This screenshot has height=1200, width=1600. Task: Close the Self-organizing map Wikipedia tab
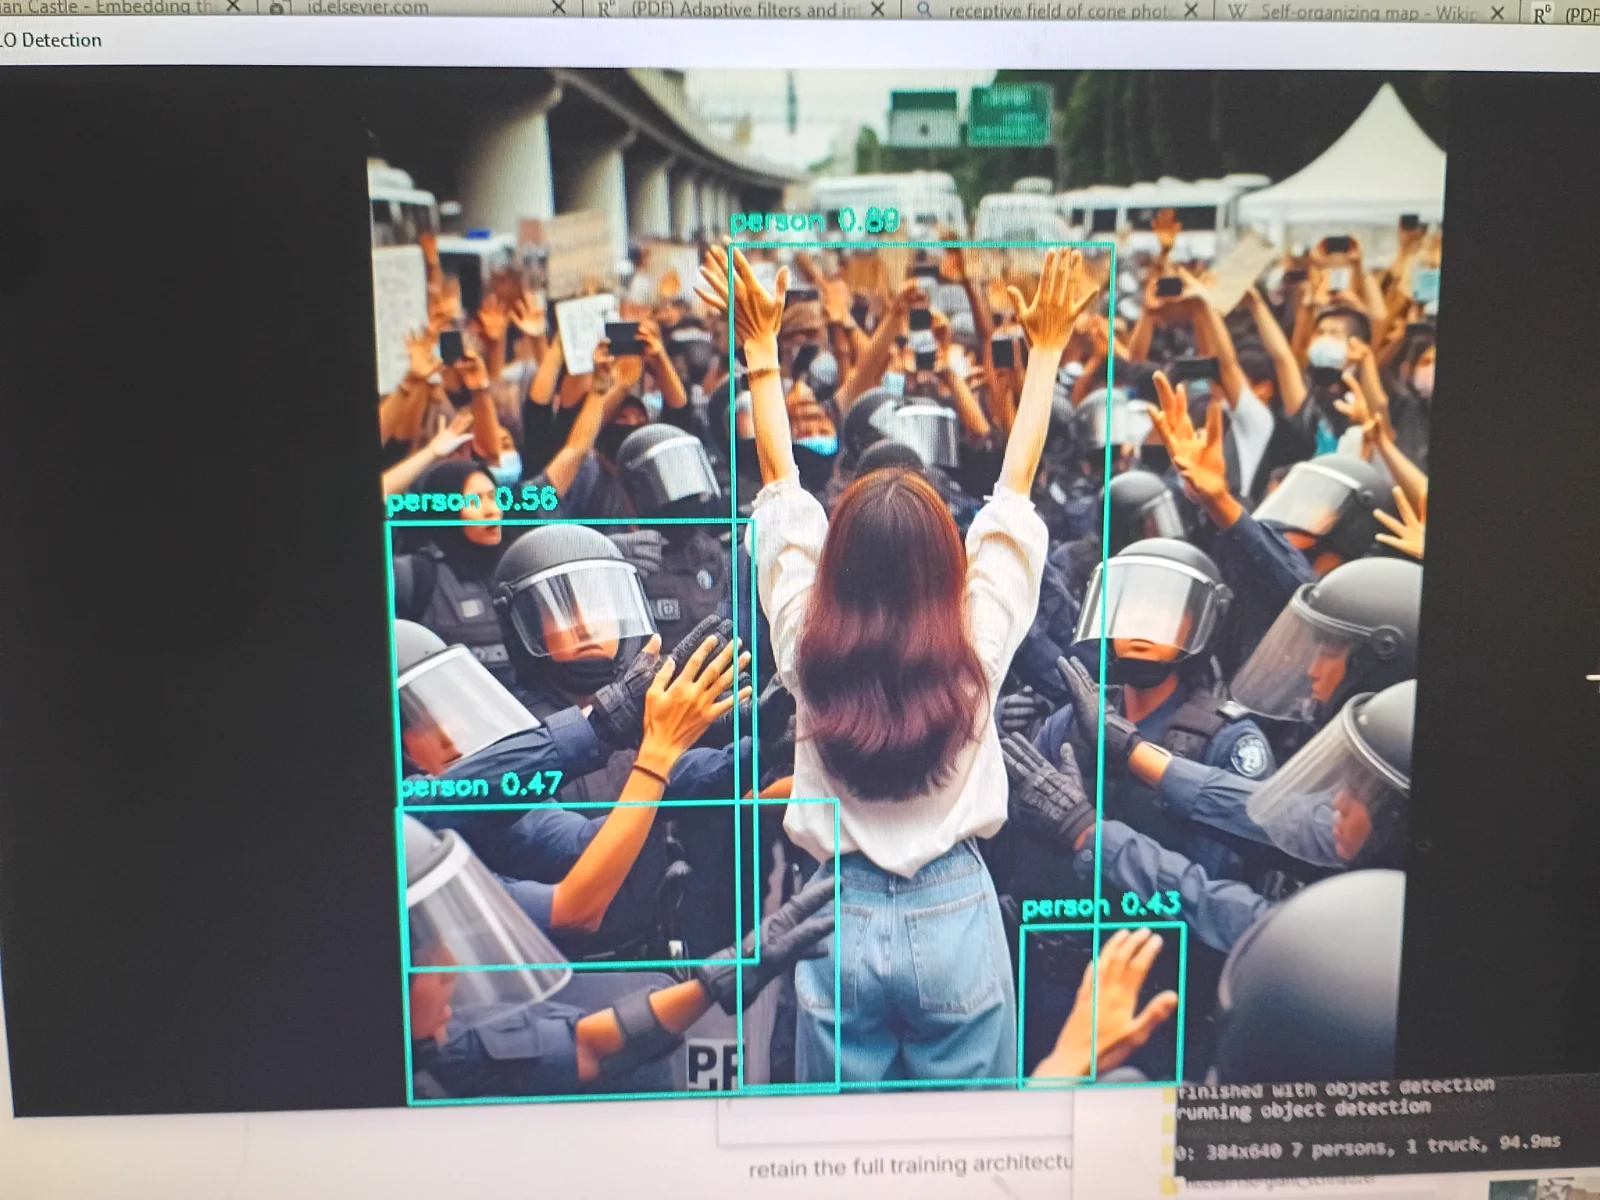(1497, 13)
